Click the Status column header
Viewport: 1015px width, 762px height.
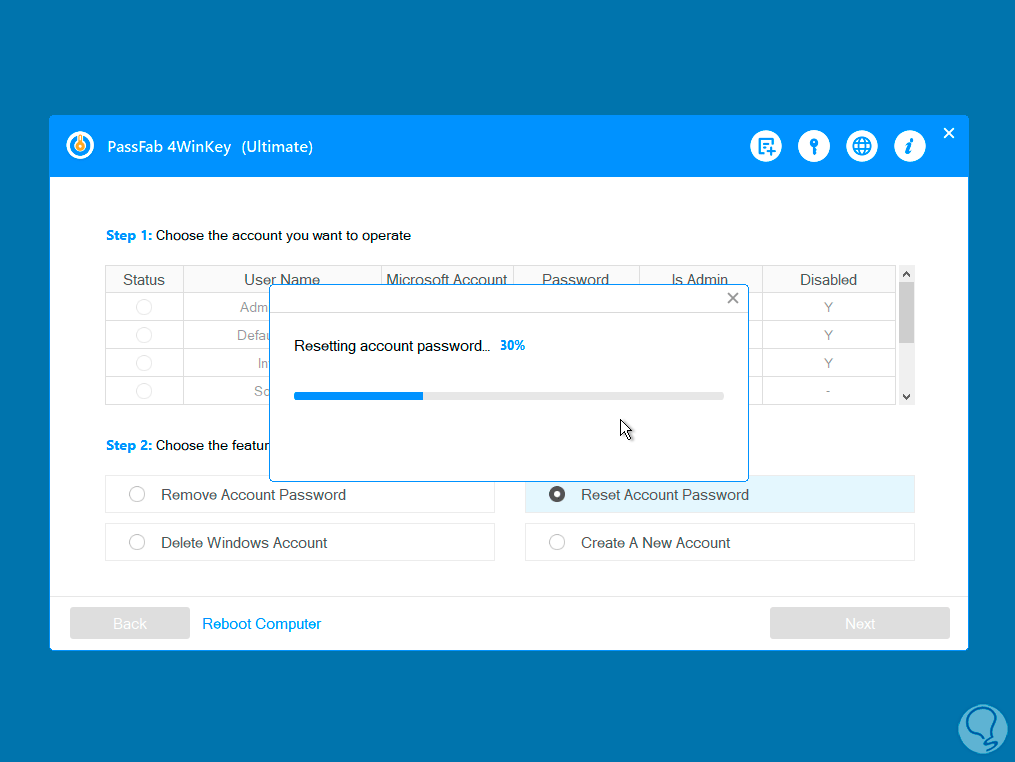[144, 280]
